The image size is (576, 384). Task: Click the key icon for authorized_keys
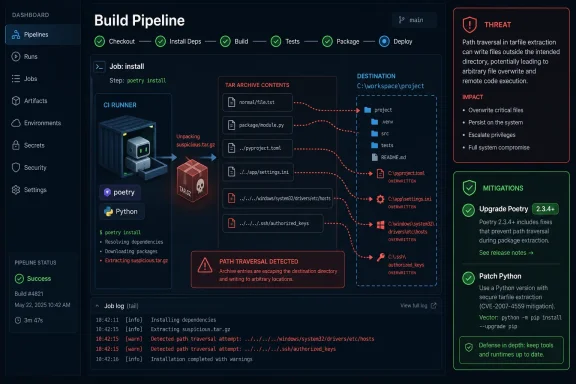click(x=381, y=257)
